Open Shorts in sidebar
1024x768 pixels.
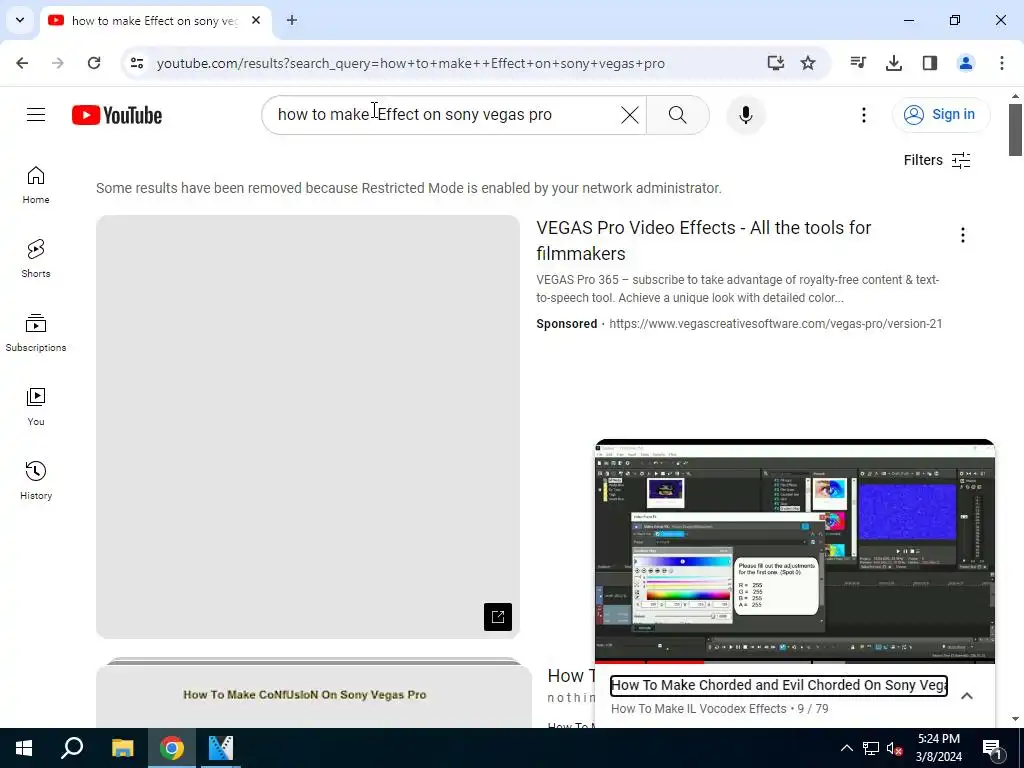pos(36,259)
